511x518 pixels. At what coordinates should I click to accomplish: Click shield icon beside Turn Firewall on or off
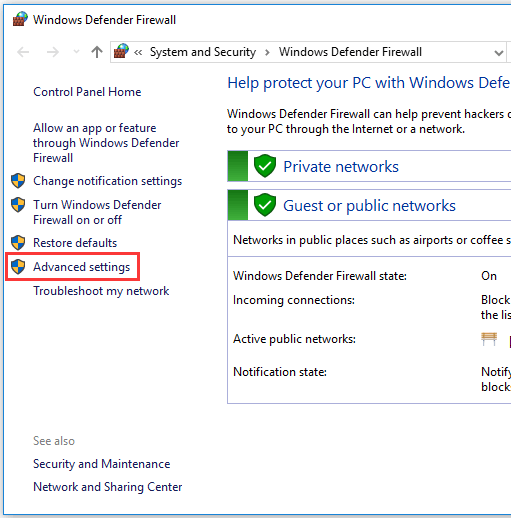[x=18, y=205]
